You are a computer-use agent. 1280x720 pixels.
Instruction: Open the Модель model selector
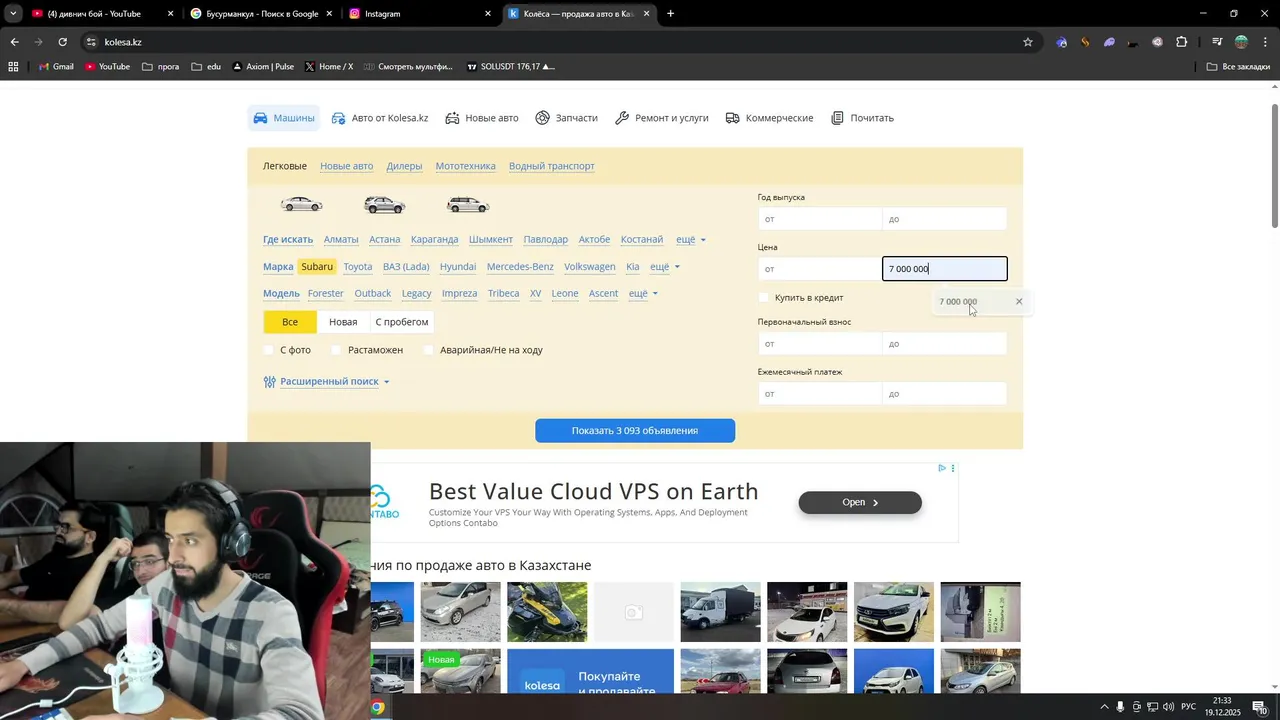point(281,294)
